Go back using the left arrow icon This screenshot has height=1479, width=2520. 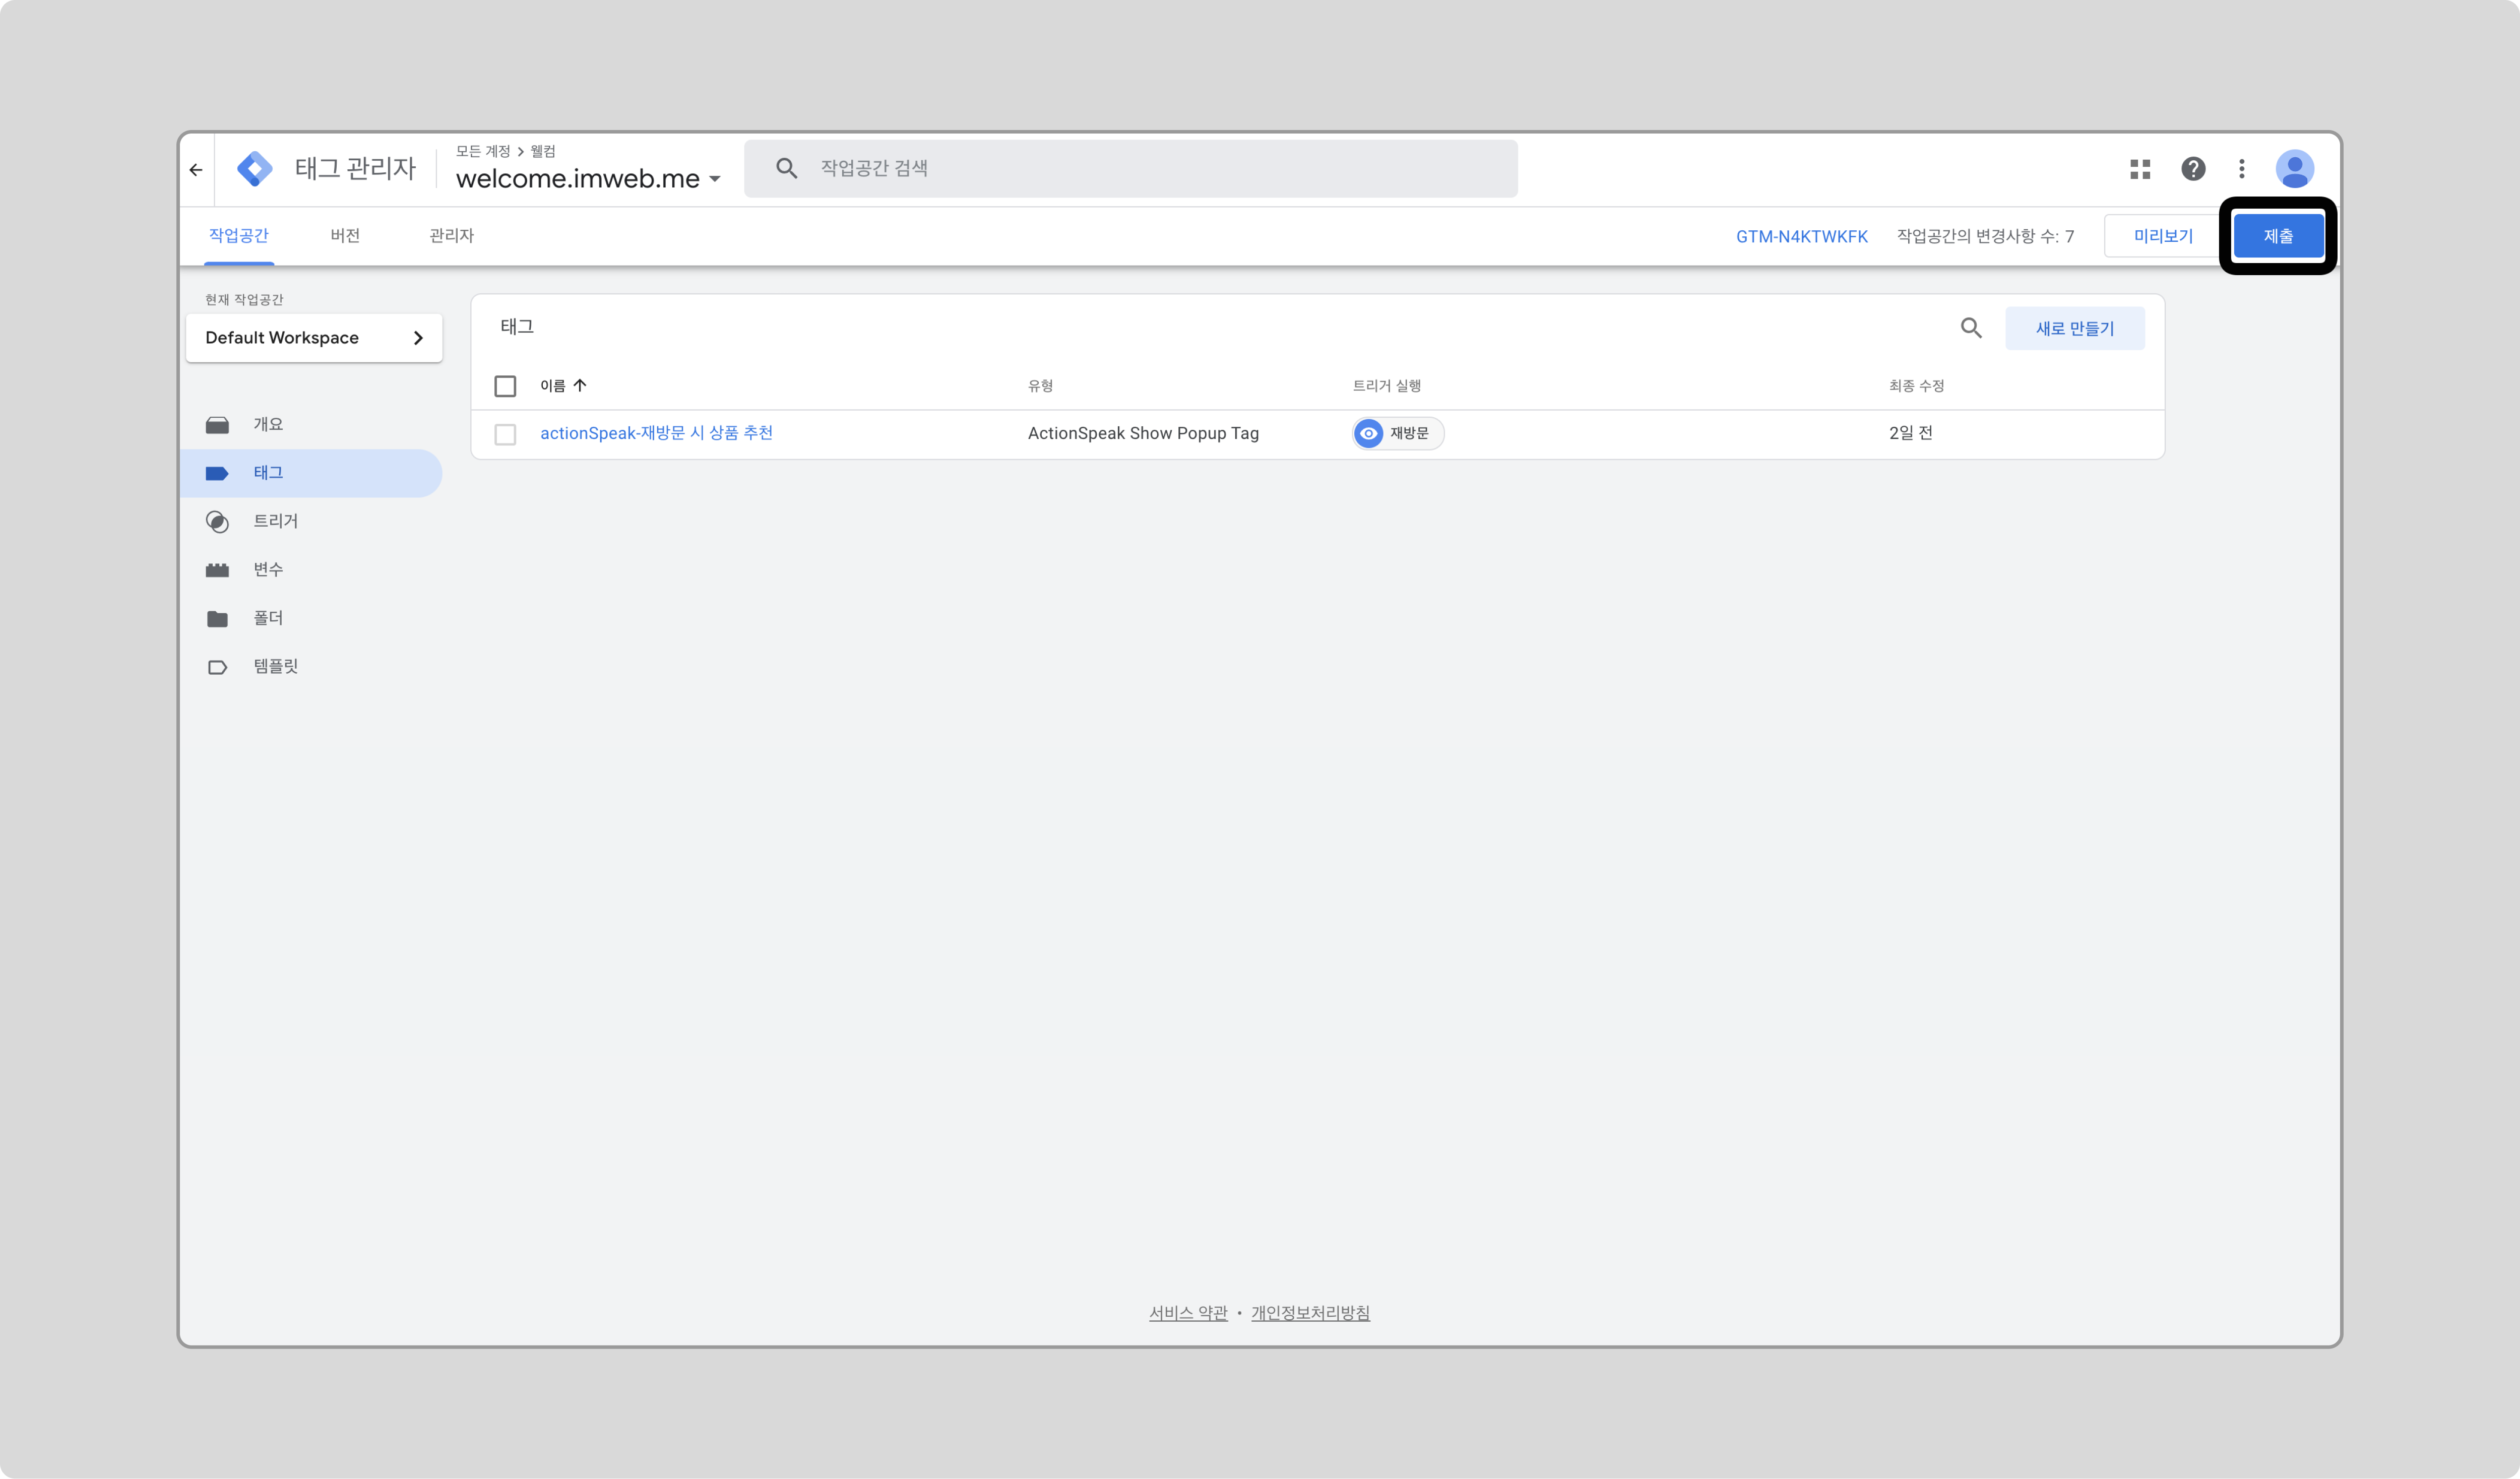[196, 169]
